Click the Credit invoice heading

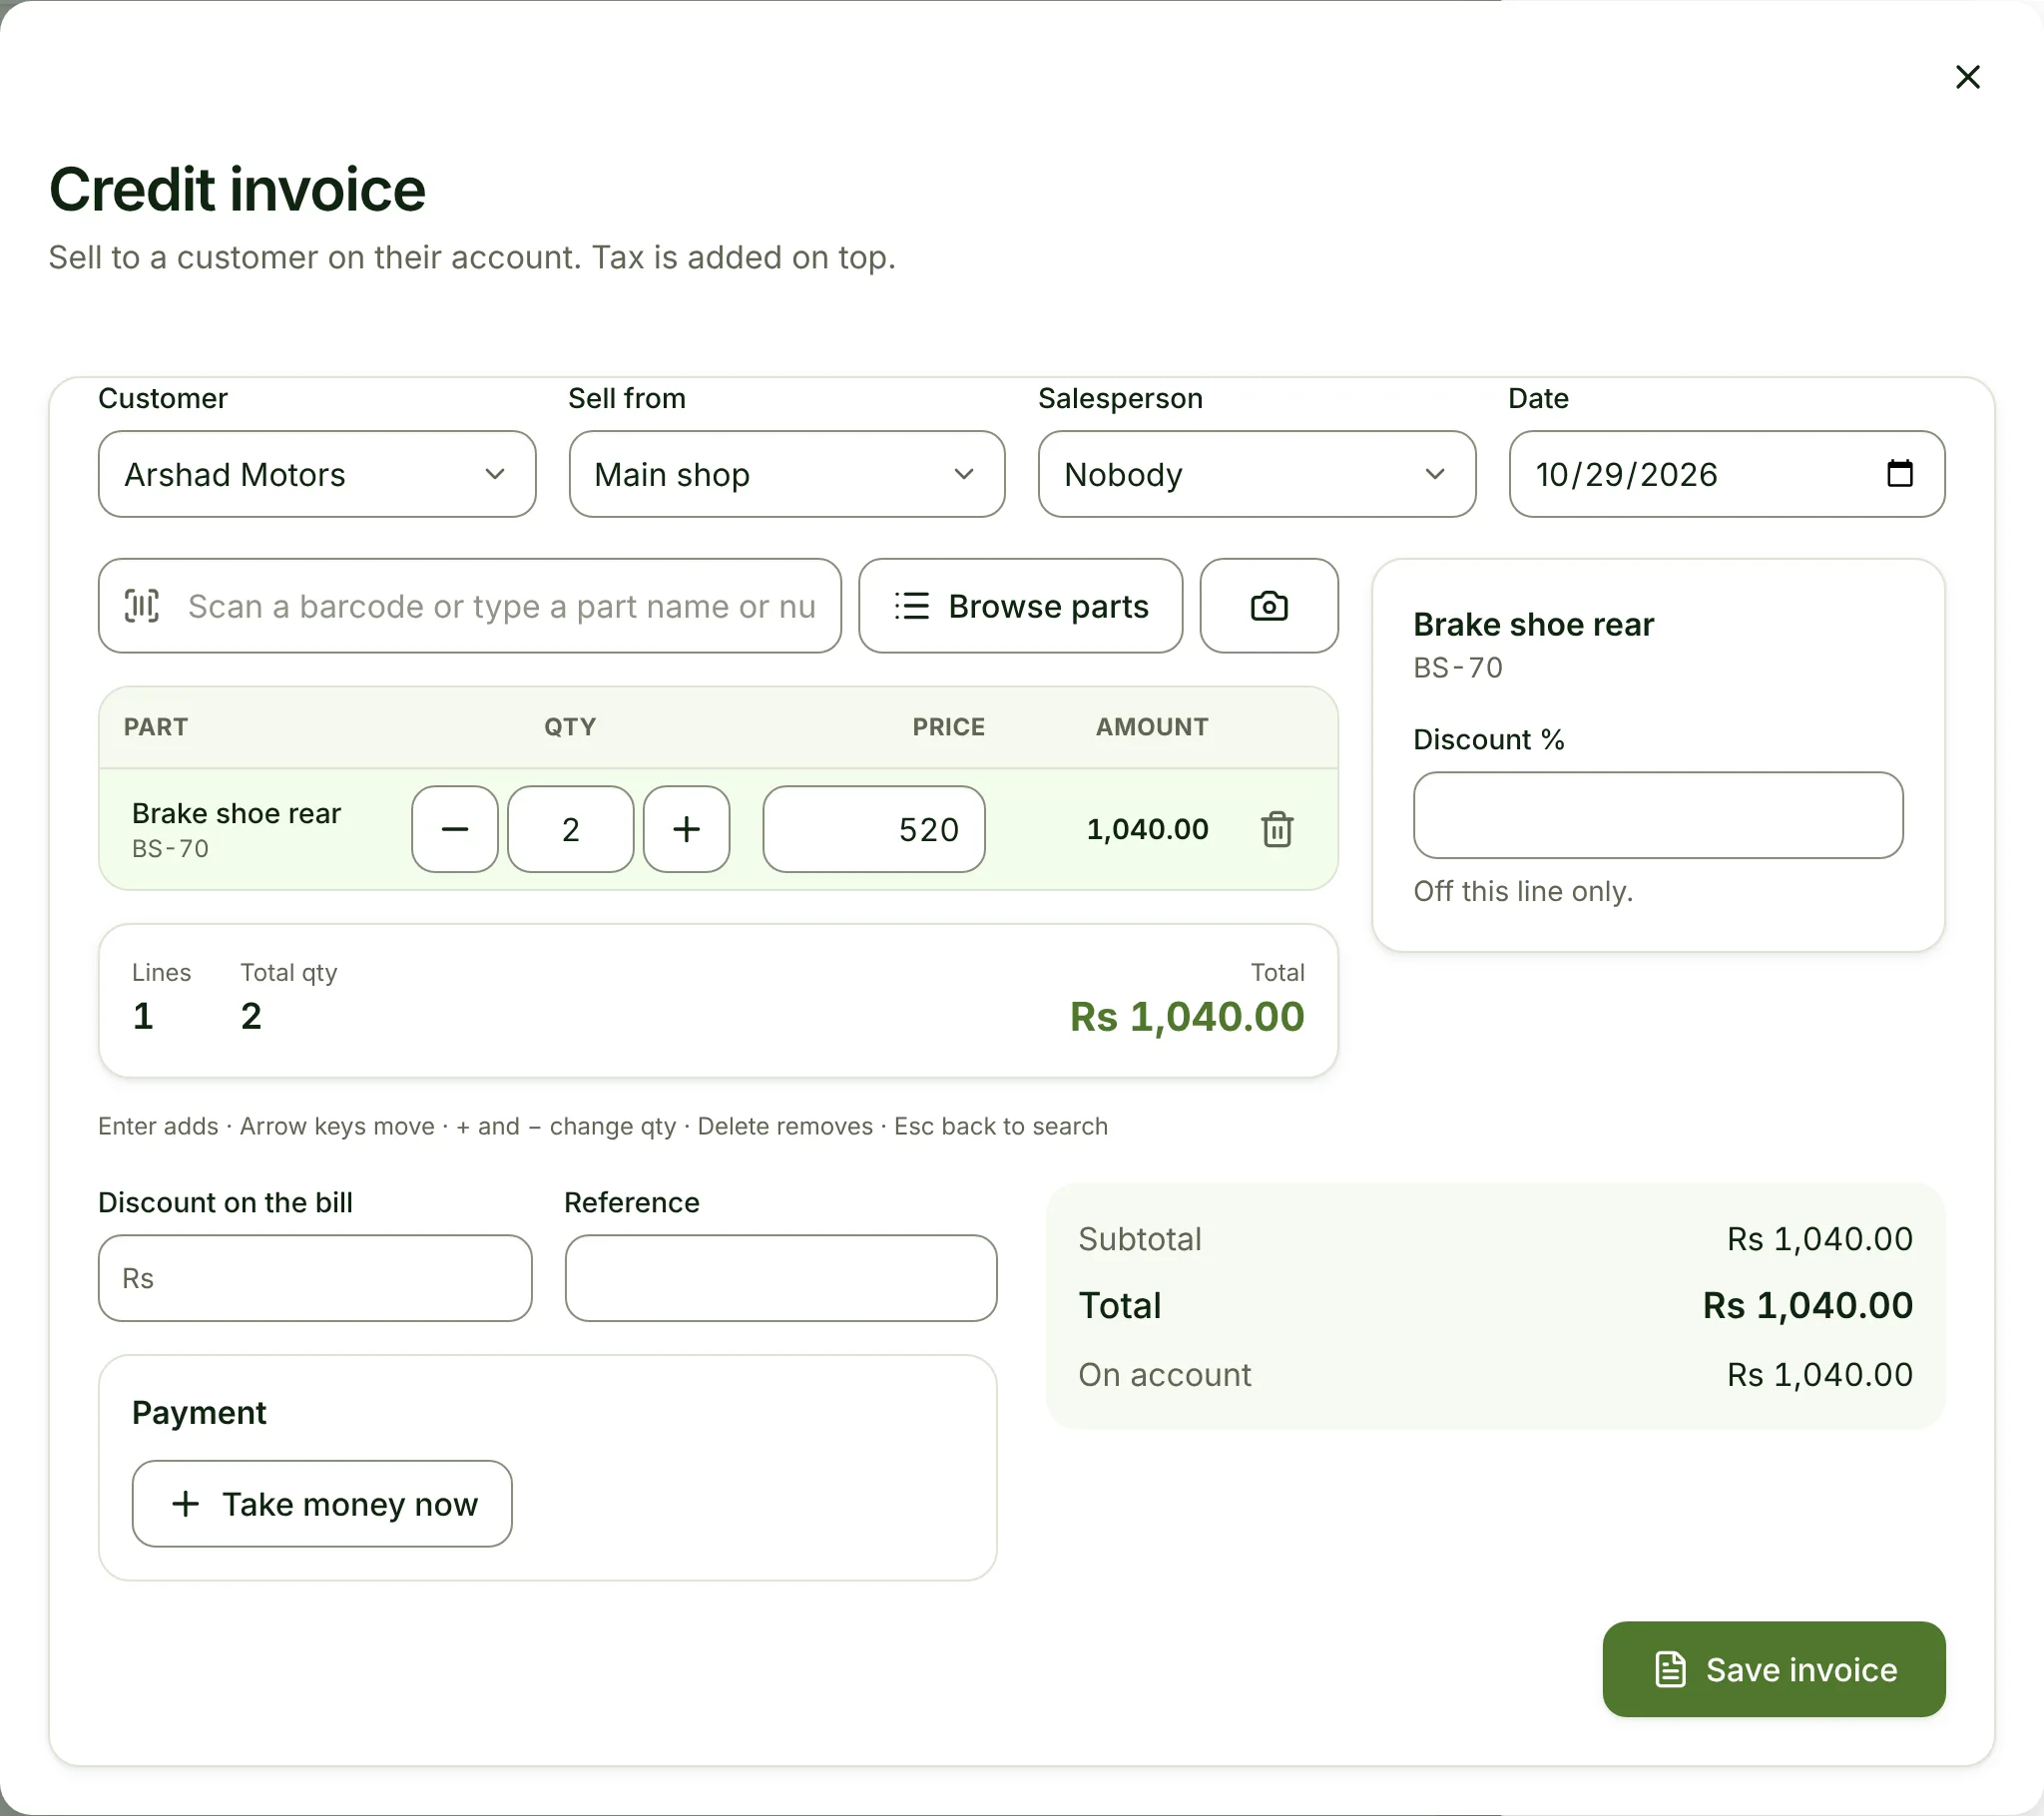(x=237, y=190)
